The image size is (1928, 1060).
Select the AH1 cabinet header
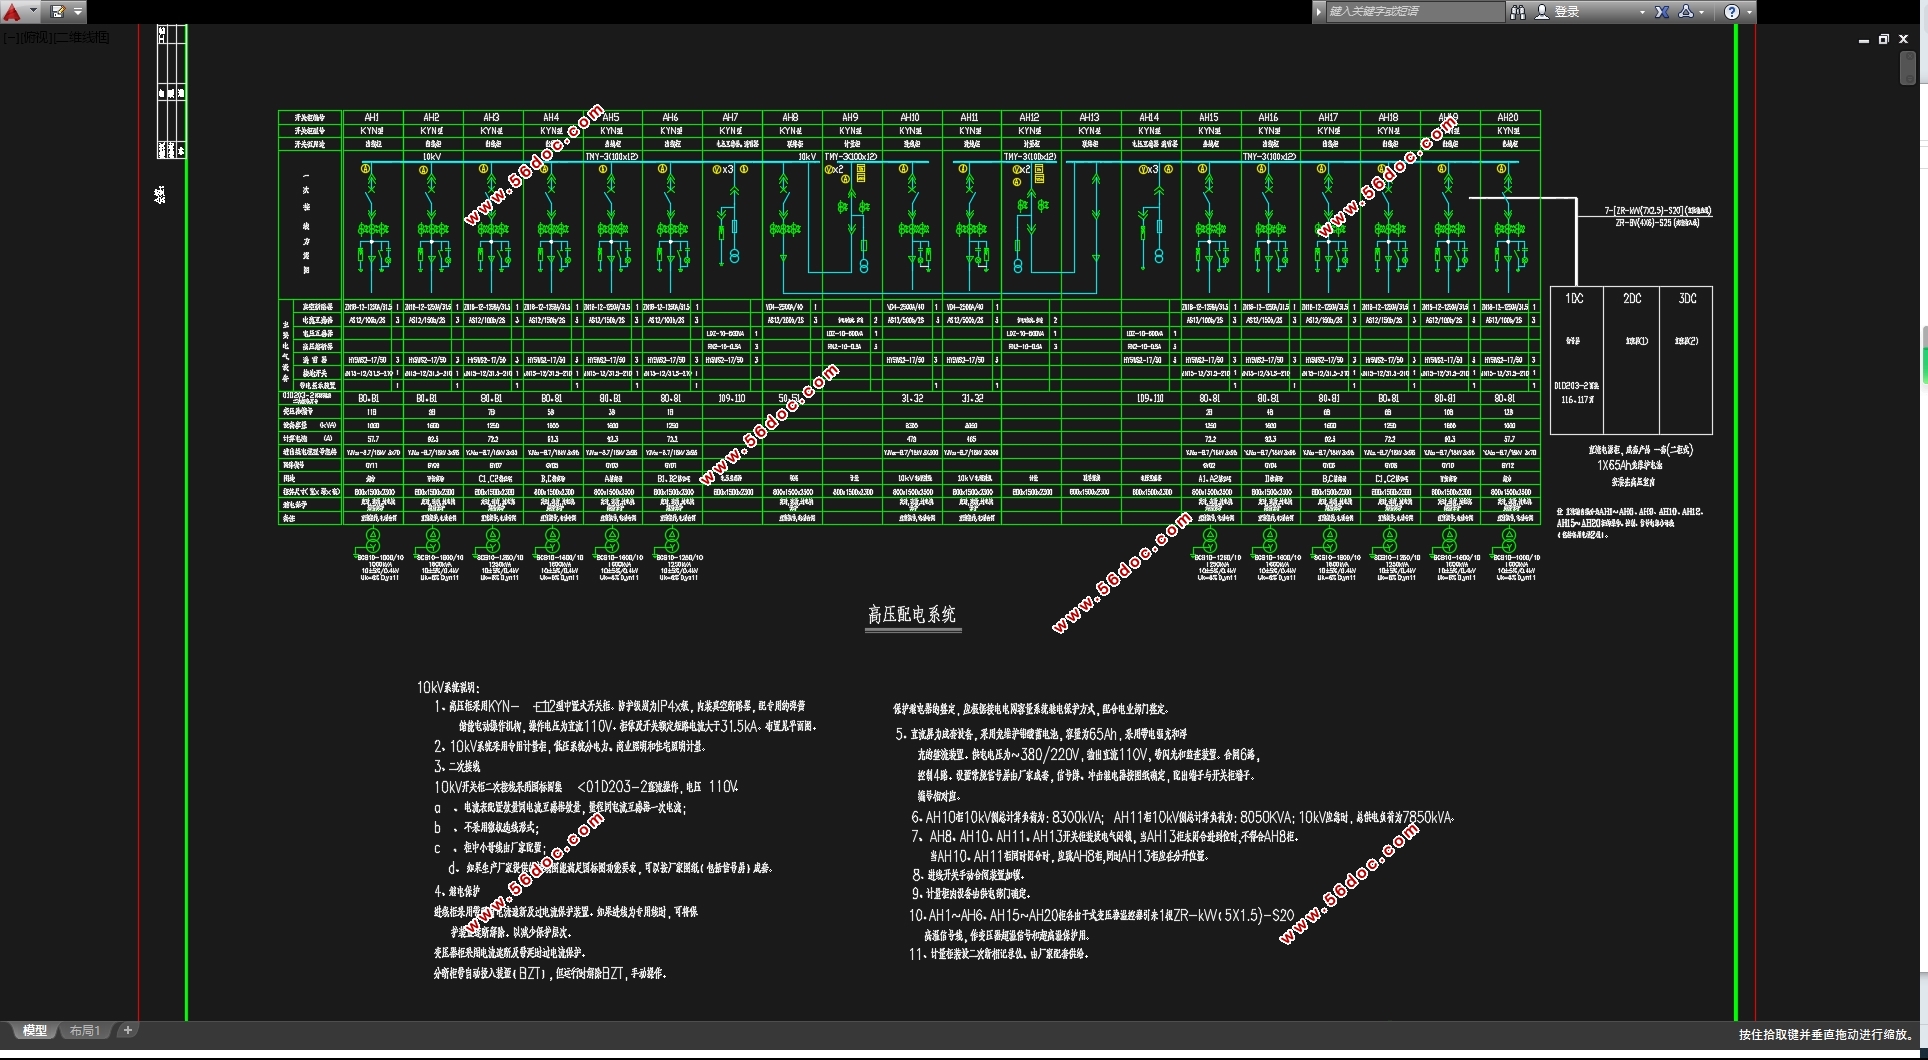[372, 117]
